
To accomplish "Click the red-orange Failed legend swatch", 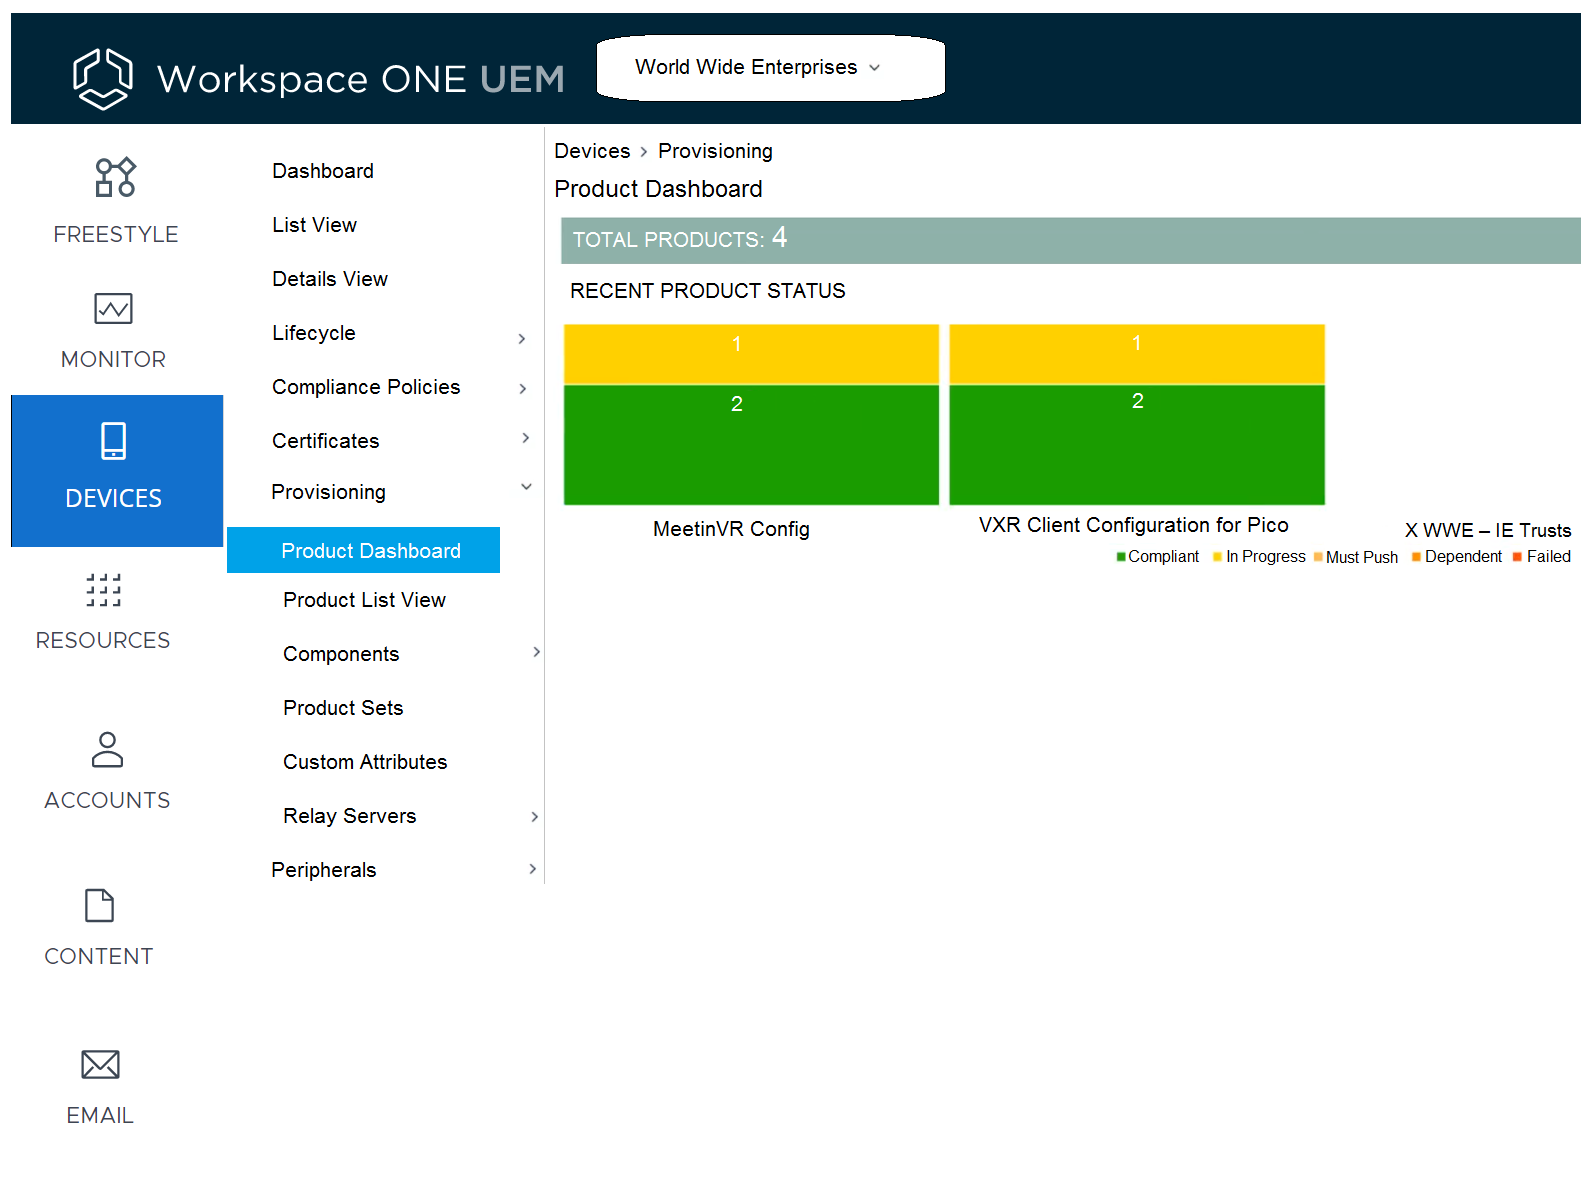I will [1517, 557].
